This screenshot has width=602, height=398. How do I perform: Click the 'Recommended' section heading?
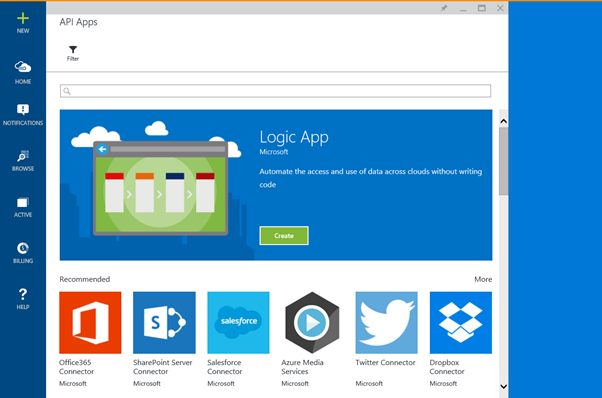[x=84, y=279]
